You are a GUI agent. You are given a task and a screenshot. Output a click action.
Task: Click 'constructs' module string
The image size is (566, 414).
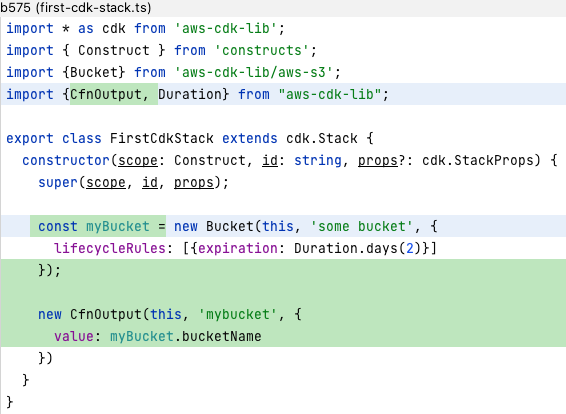click(262, 50)
